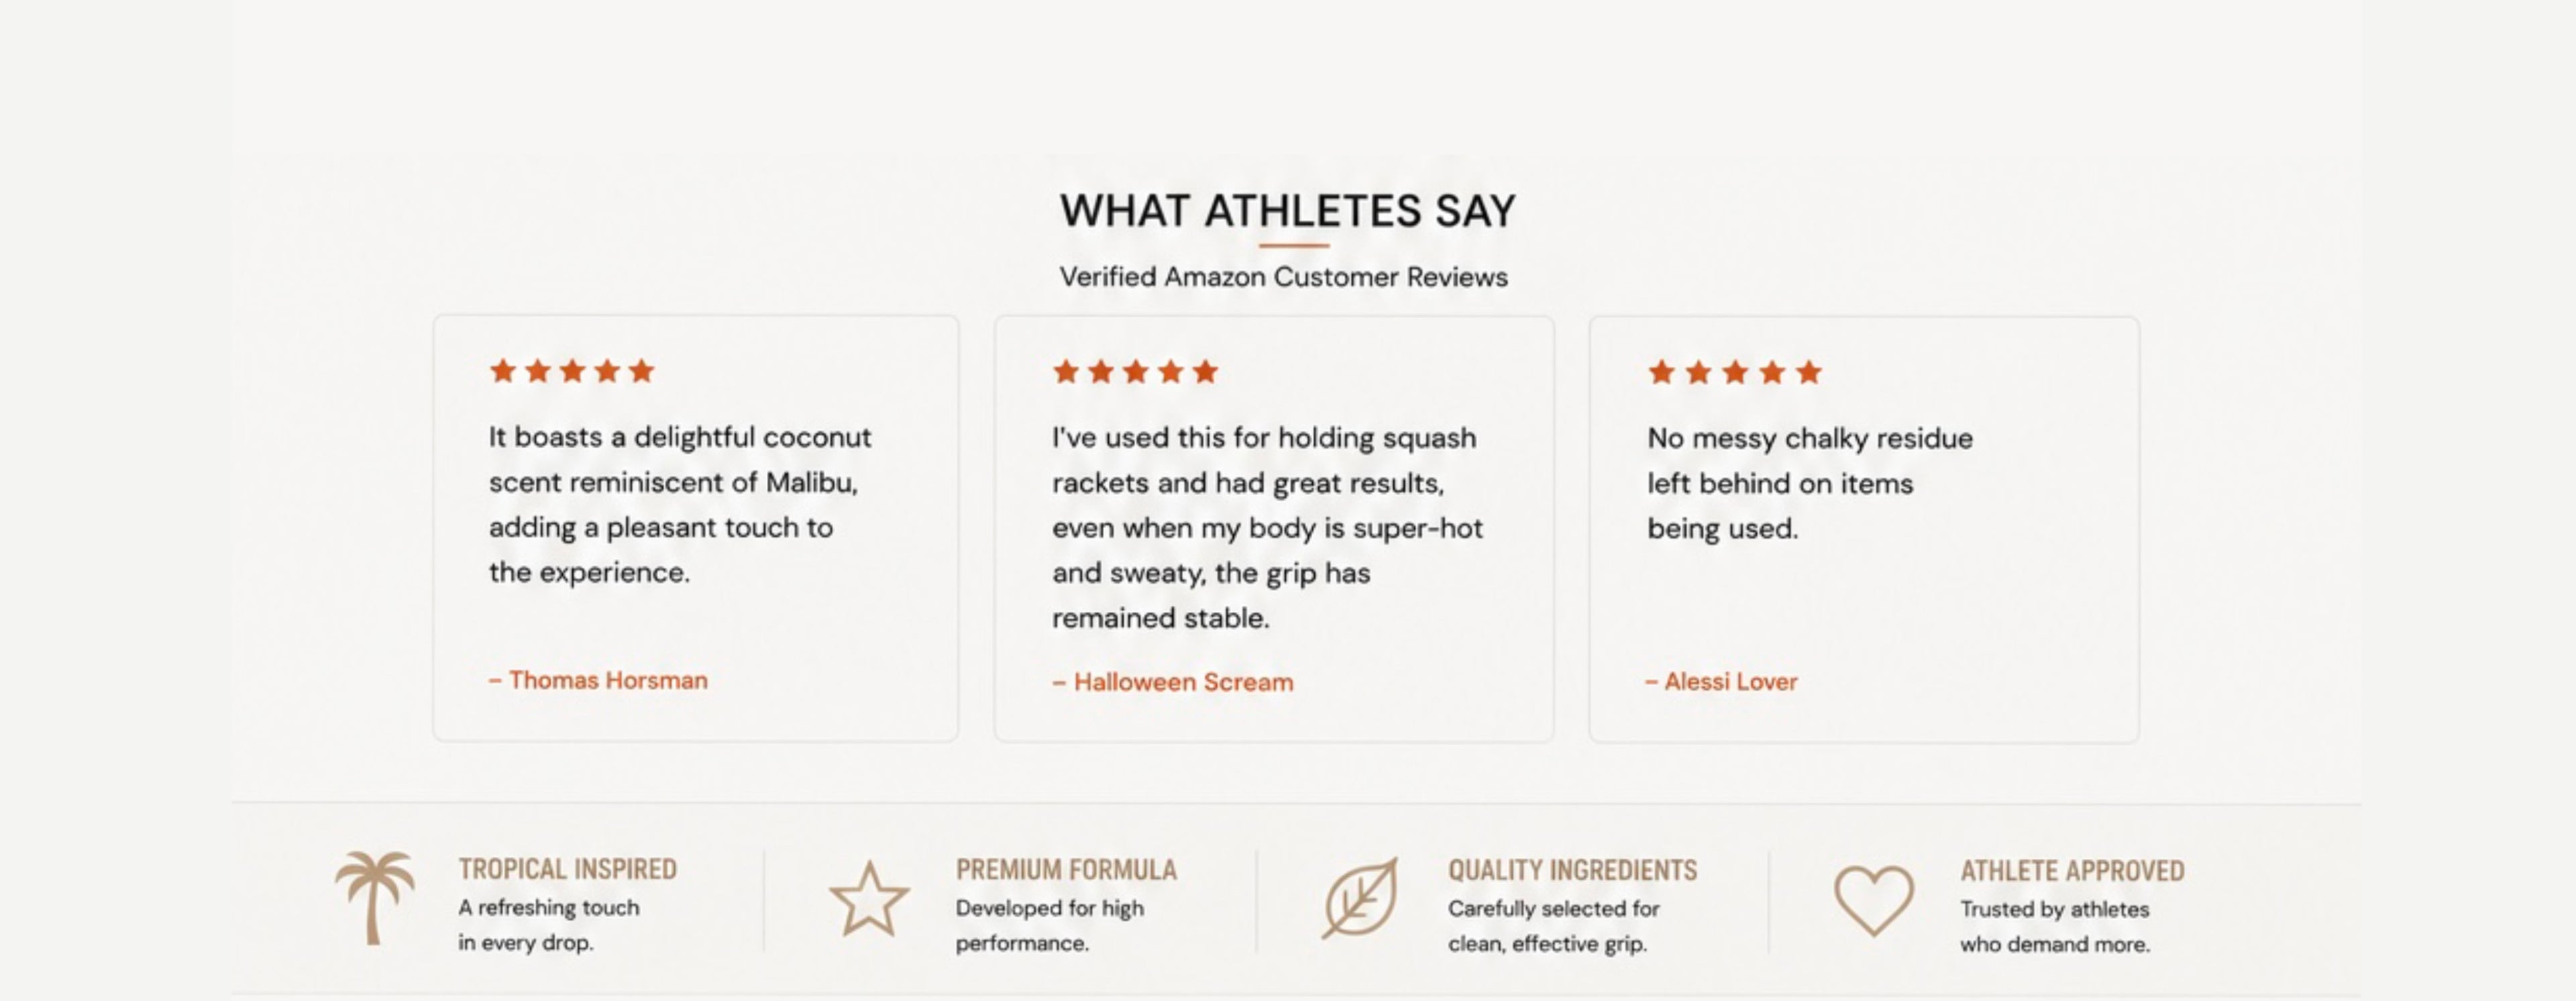Screen dimensions: 2576x1001
Task: Open the coconut scent review card
Action: 696,528
